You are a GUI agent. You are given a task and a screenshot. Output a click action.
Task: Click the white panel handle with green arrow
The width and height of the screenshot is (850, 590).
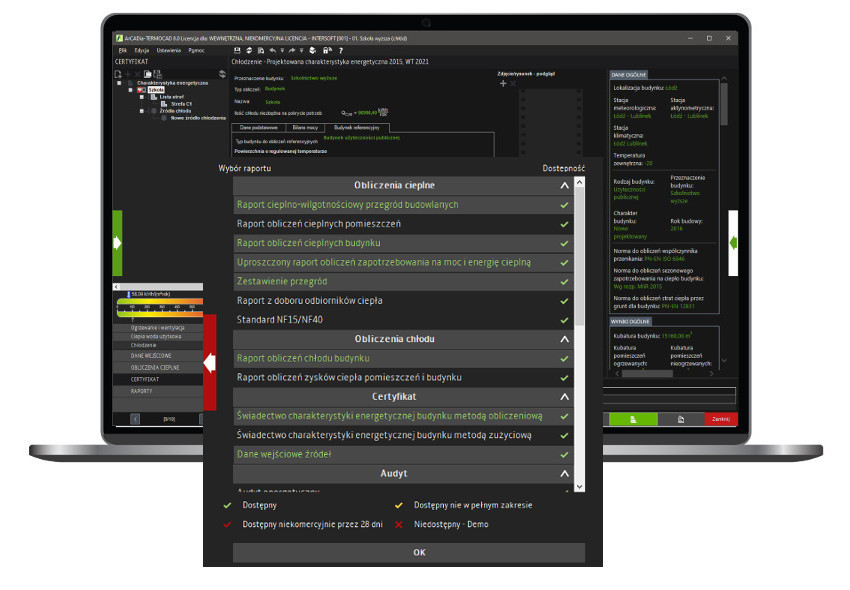tap(733, 243)
